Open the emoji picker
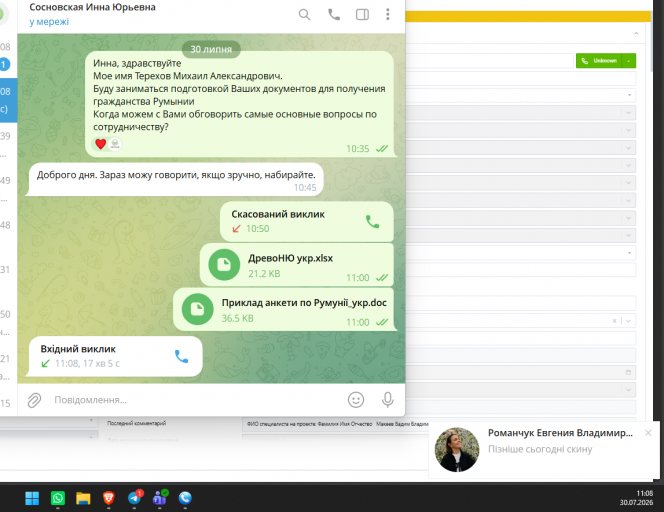The width and height of the screenshot is (664, 512). coord(356,399)
